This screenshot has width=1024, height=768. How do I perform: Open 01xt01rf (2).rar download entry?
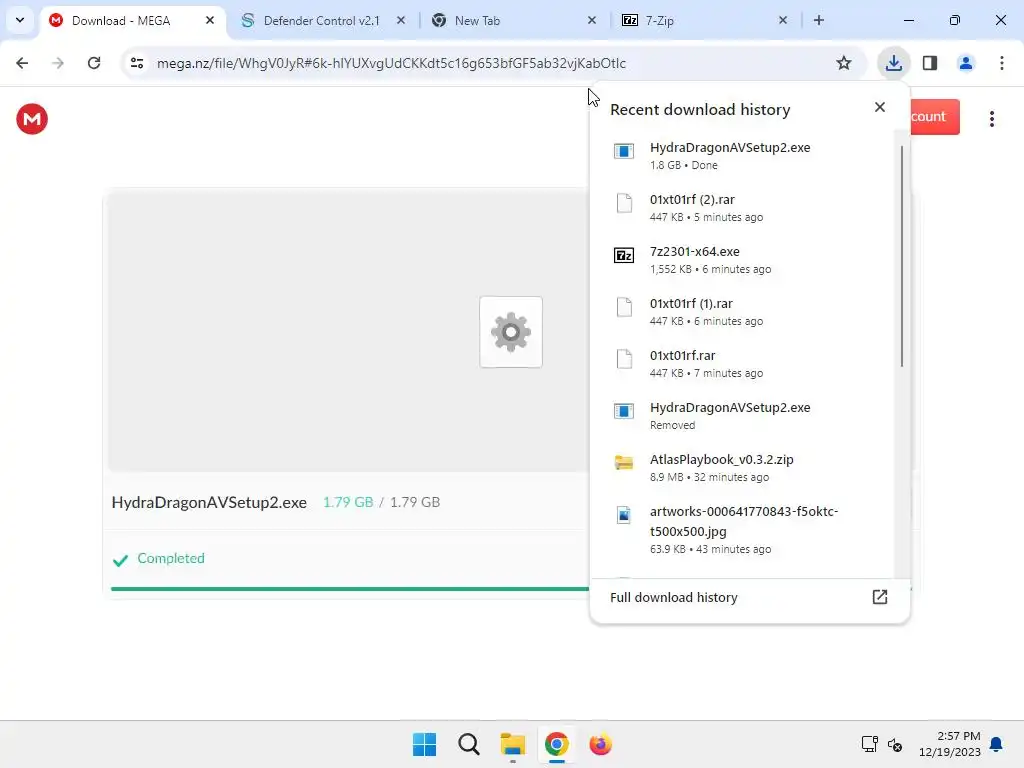[744, 208]
